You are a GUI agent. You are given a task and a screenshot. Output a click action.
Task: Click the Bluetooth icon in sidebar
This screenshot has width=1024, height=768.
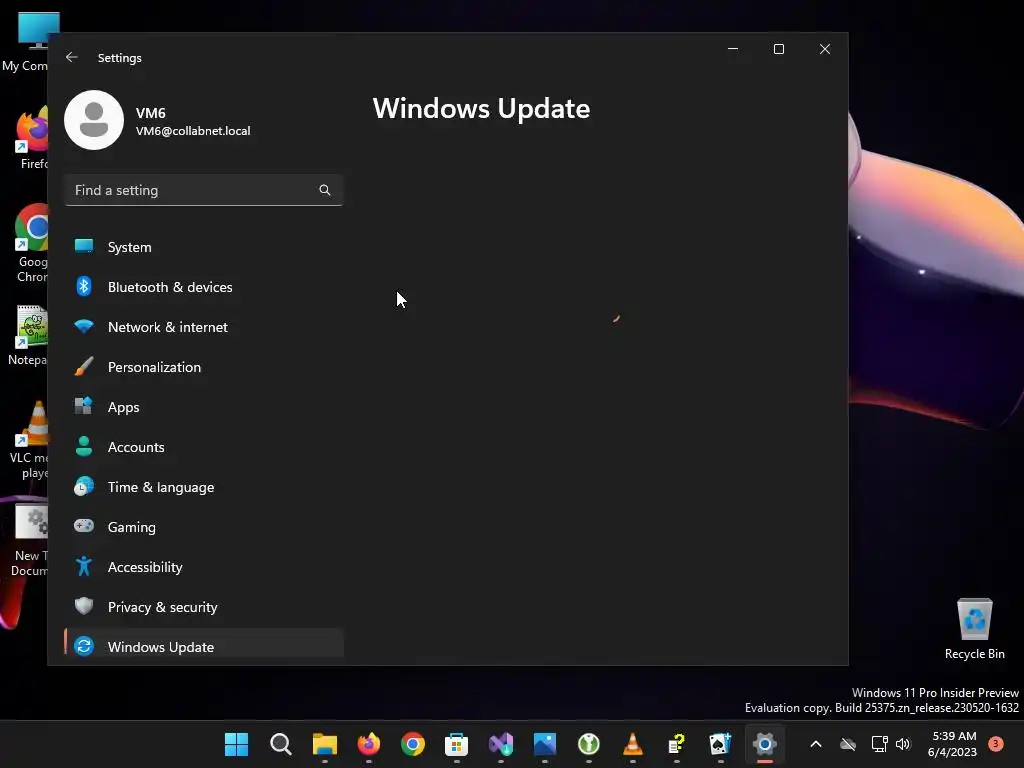84,286
